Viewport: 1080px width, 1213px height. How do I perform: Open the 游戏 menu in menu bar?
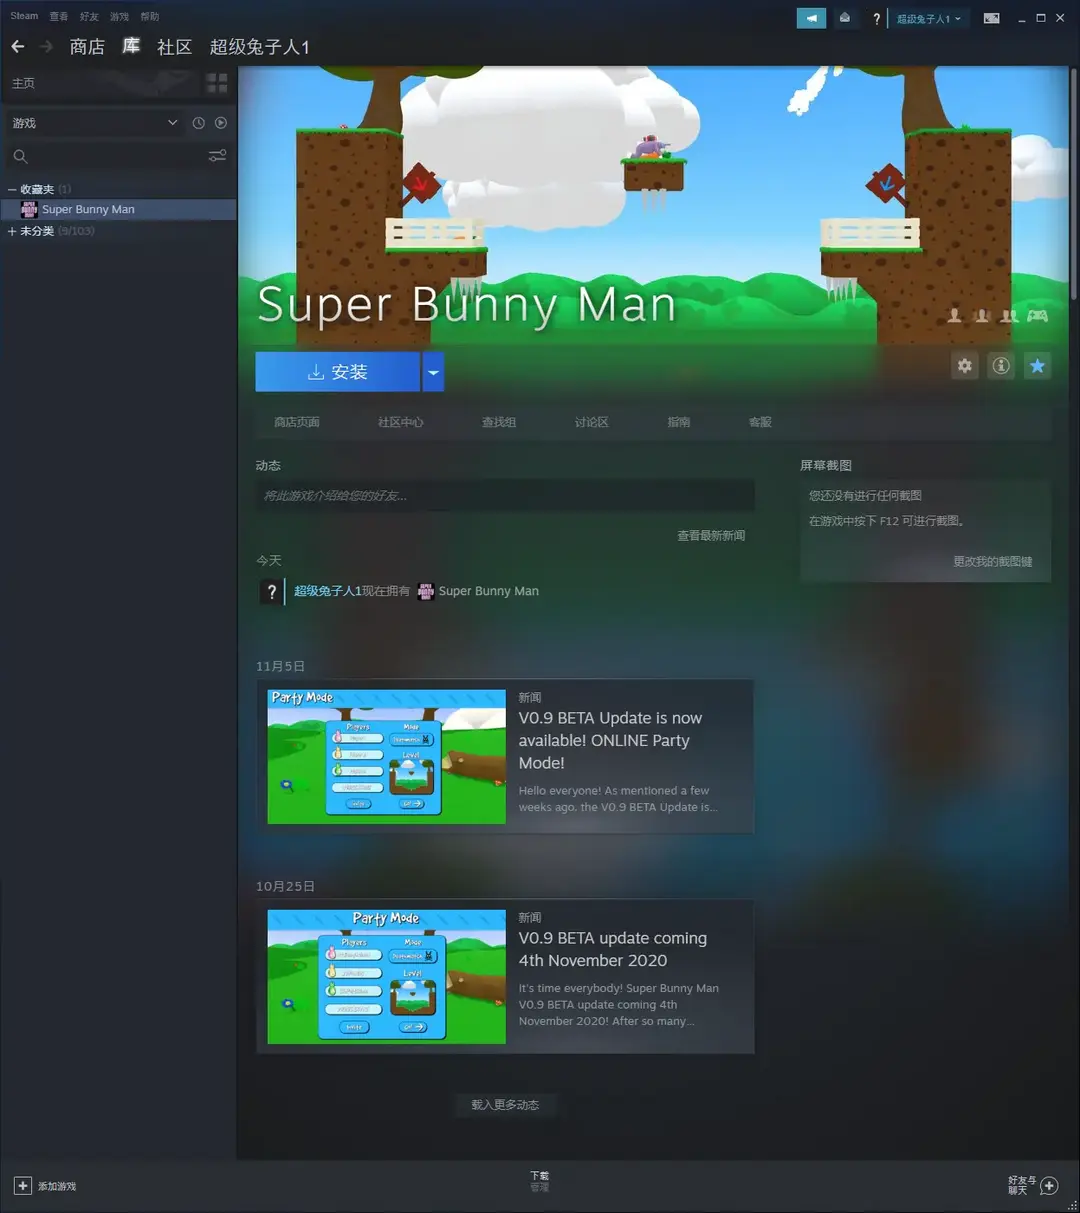tap(119, 16)
